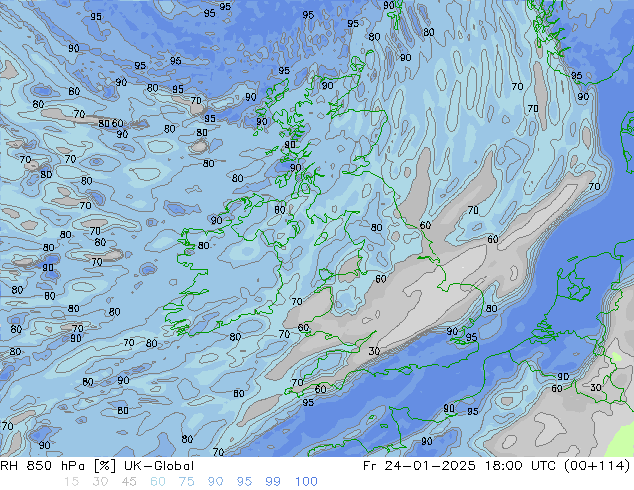Select the legend value 45

(x=129, y=482)
